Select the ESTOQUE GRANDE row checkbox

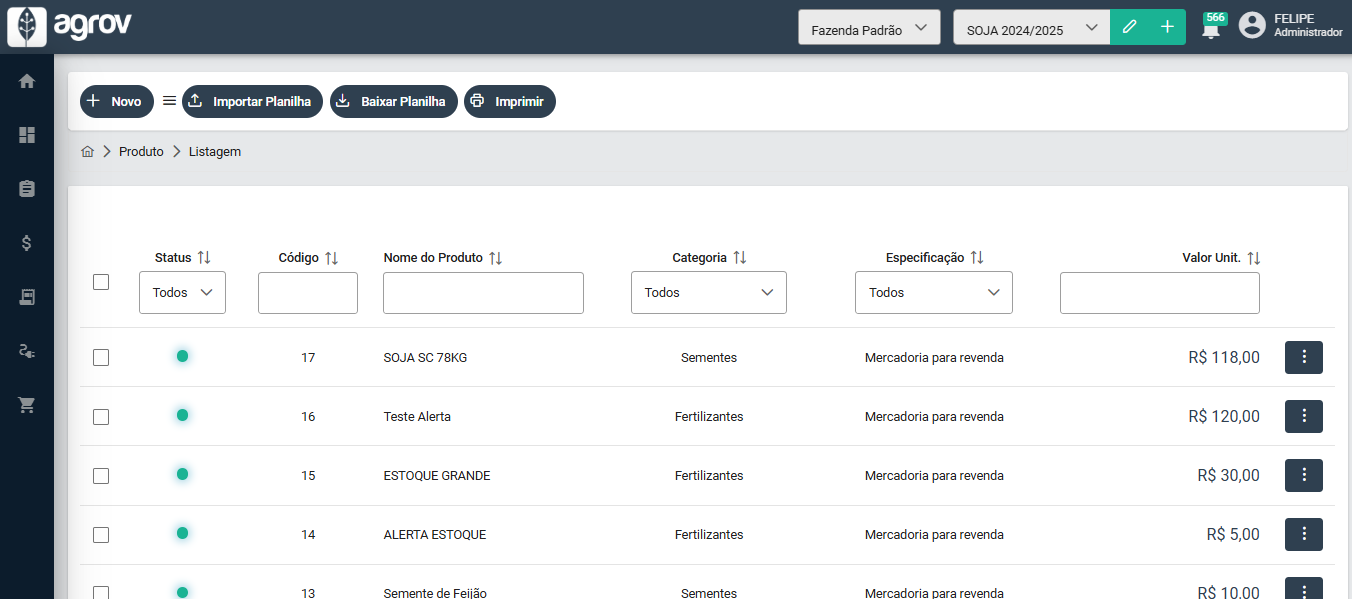[x=101, y=475]
